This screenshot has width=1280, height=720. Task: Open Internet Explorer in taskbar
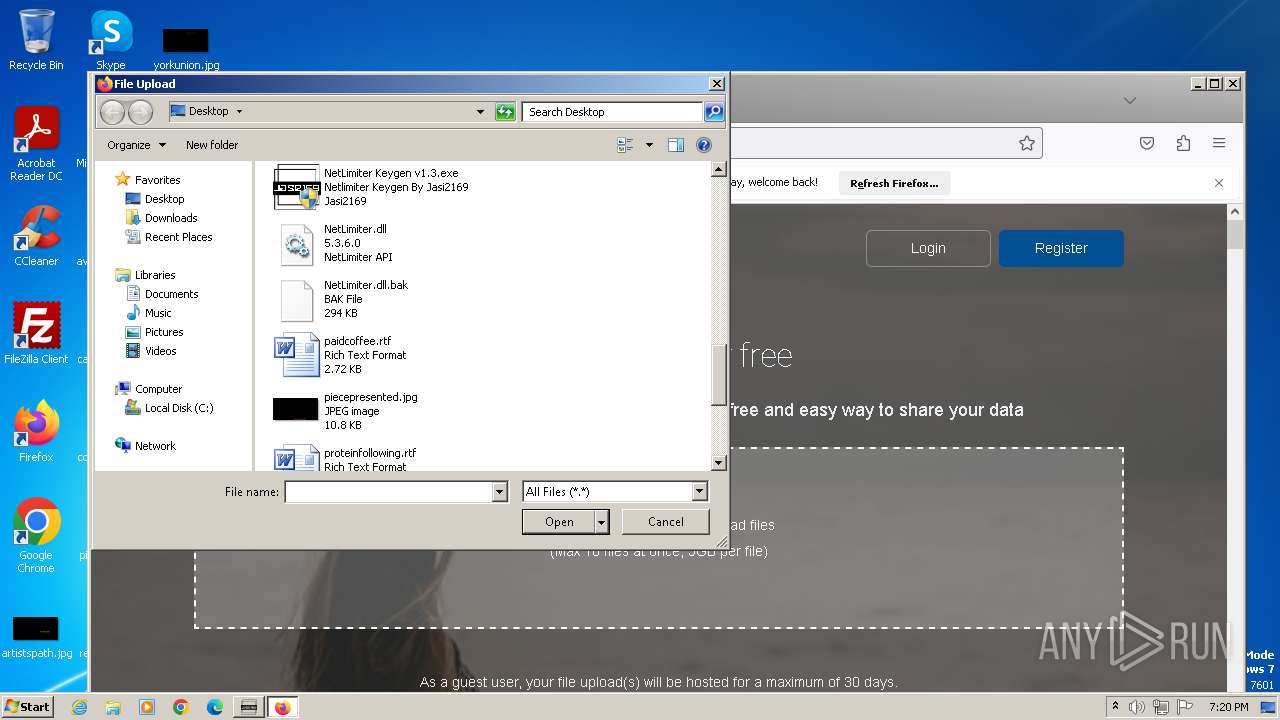79,707
